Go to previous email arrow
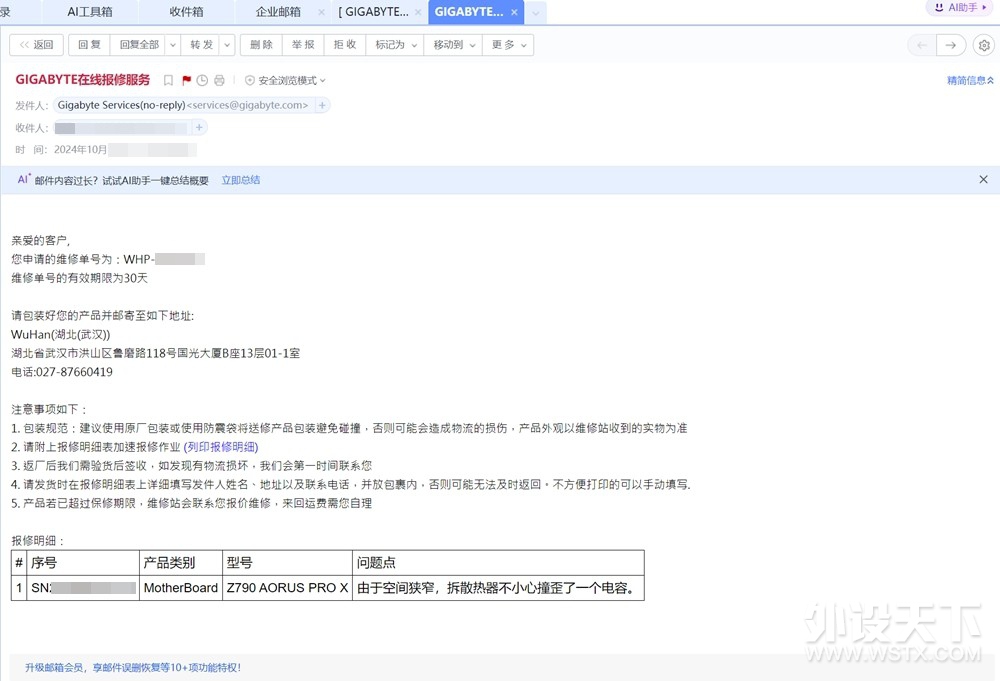Image resolution: width=1000 pixels, height=681 pixels. pyautogui.click(x=922, y=45)
